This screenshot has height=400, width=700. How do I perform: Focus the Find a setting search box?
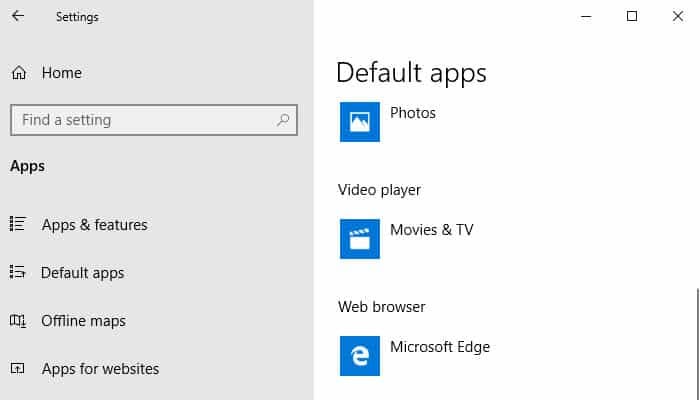154,120
